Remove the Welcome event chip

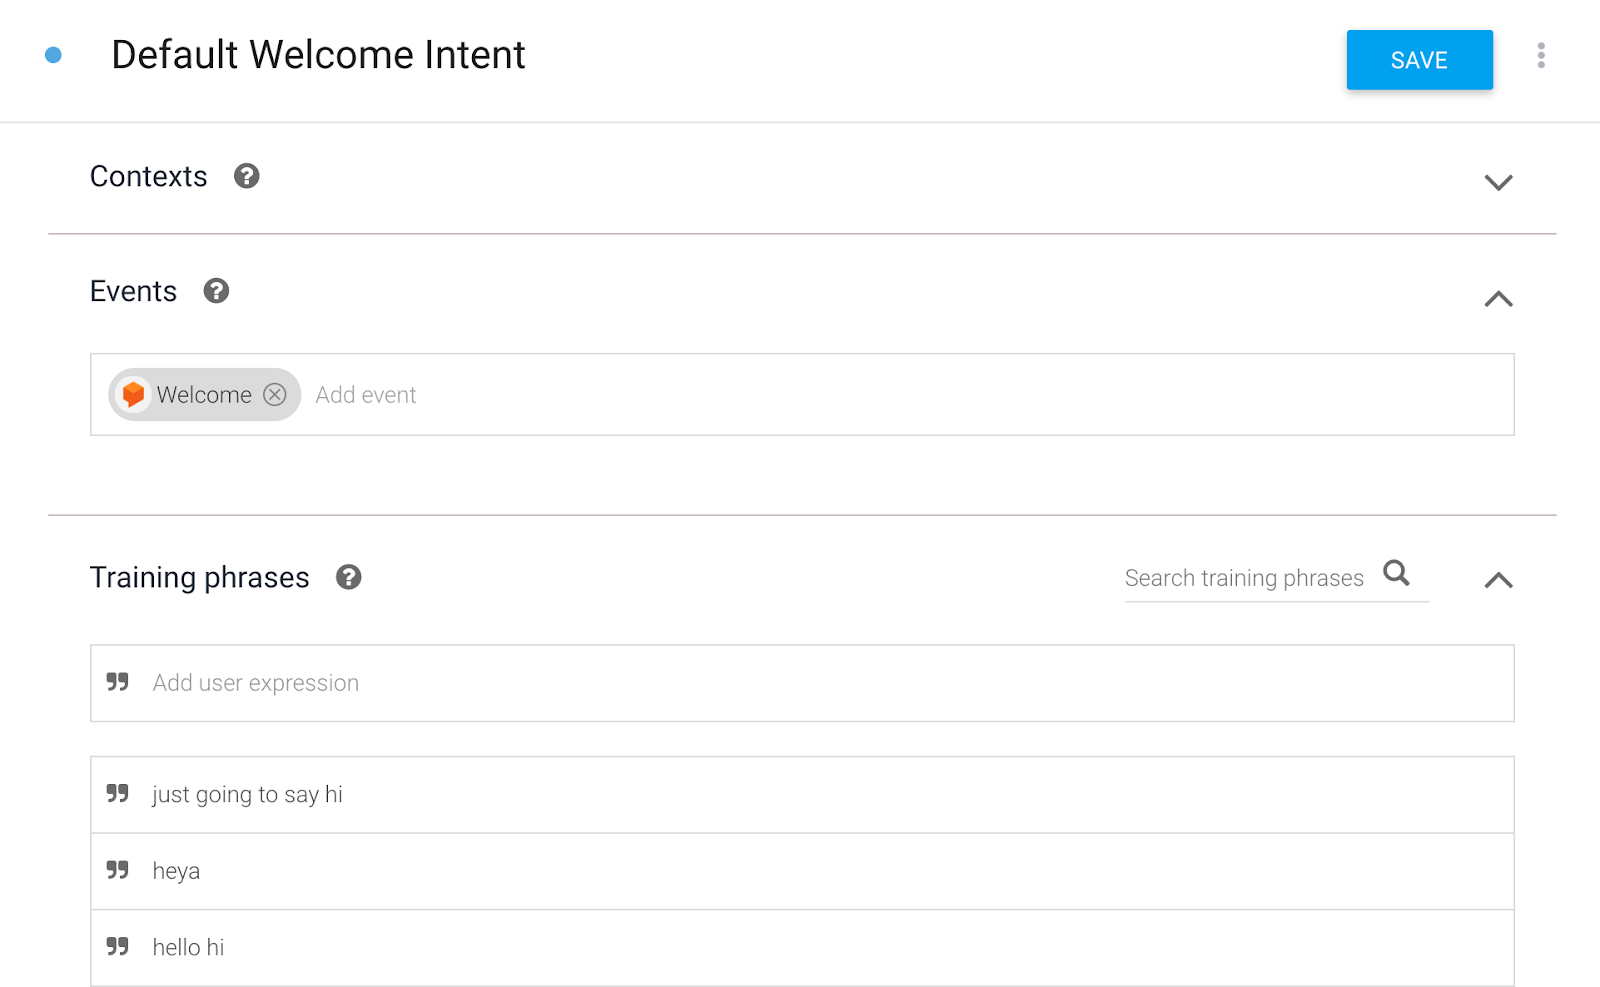pyautogui.click(x=275, y=395)
